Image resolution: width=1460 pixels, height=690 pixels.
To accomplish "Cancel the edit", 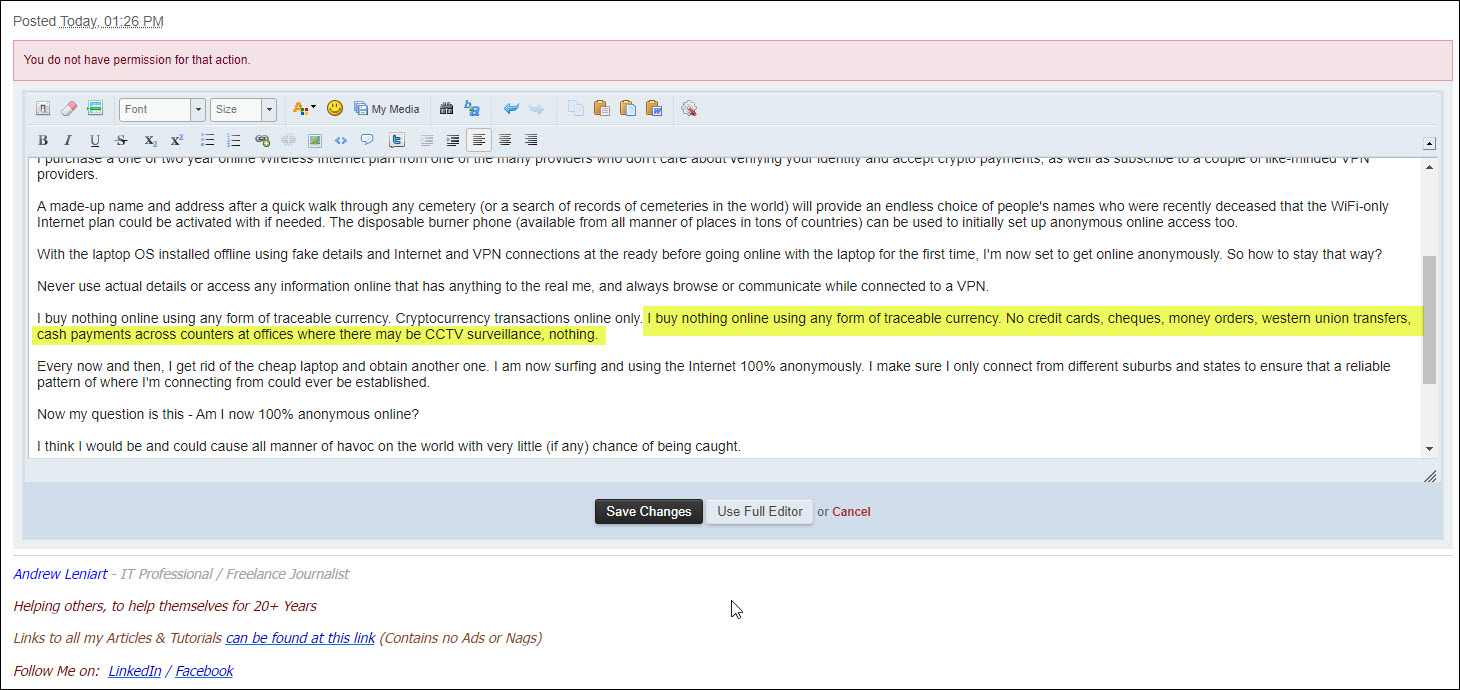I will (851, 512).
